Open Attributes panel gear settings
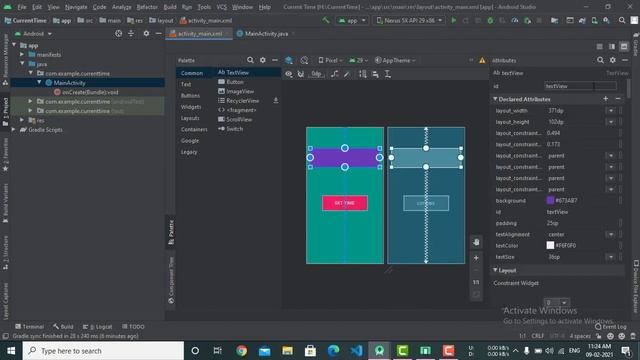640x360 pixels. click(x=613, y=60)
